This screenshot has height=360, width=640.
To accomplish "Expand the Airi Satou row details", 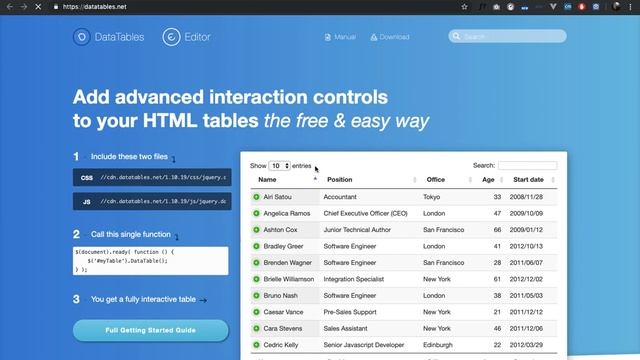I will (256, 197).
